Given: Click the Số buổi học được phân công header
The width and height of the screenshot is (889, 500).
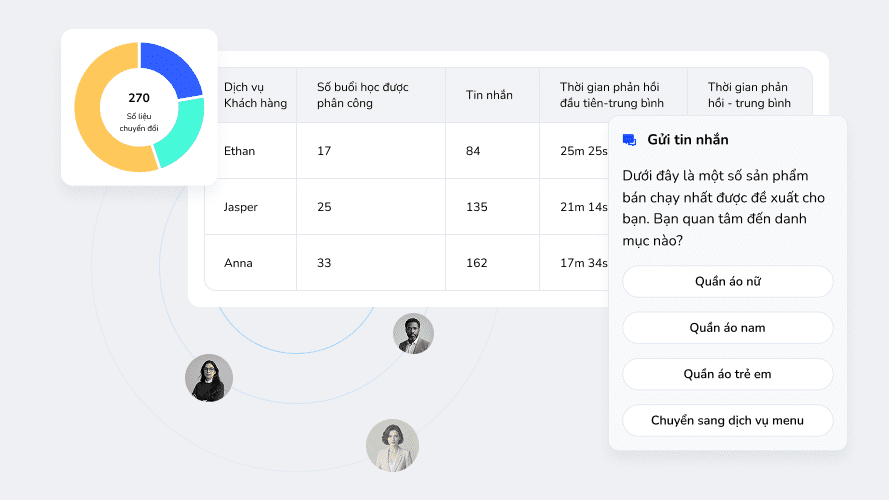Looking at the screenshot, I should pyautogui.click(x=362, y=95).
